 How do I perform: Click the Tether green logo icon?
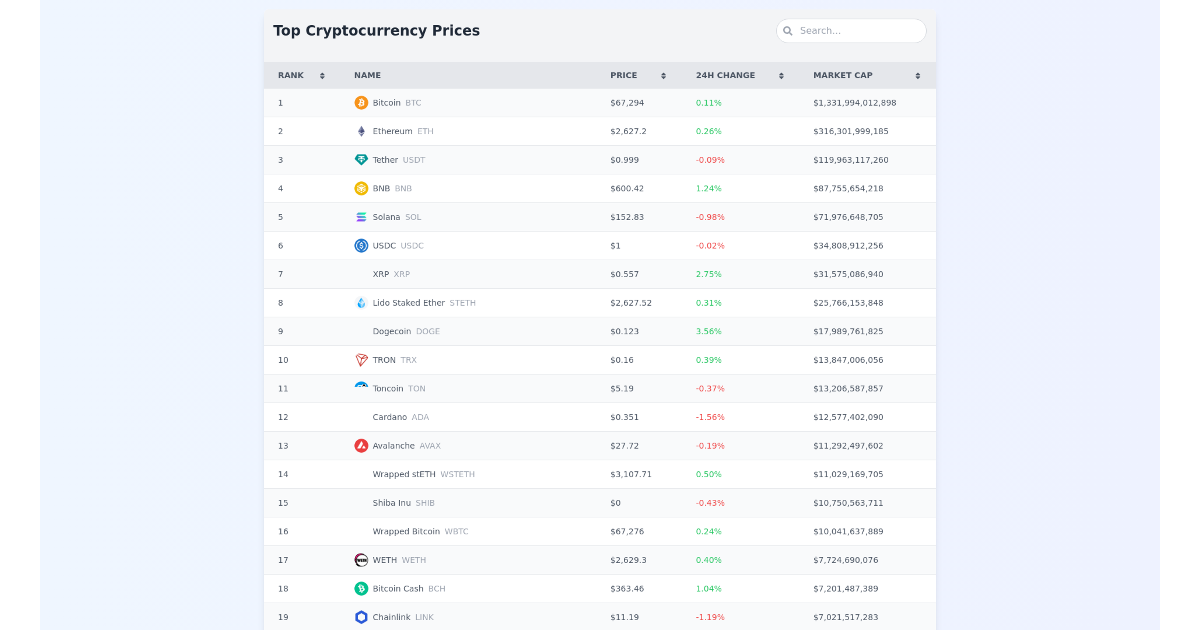pos(361,160)
